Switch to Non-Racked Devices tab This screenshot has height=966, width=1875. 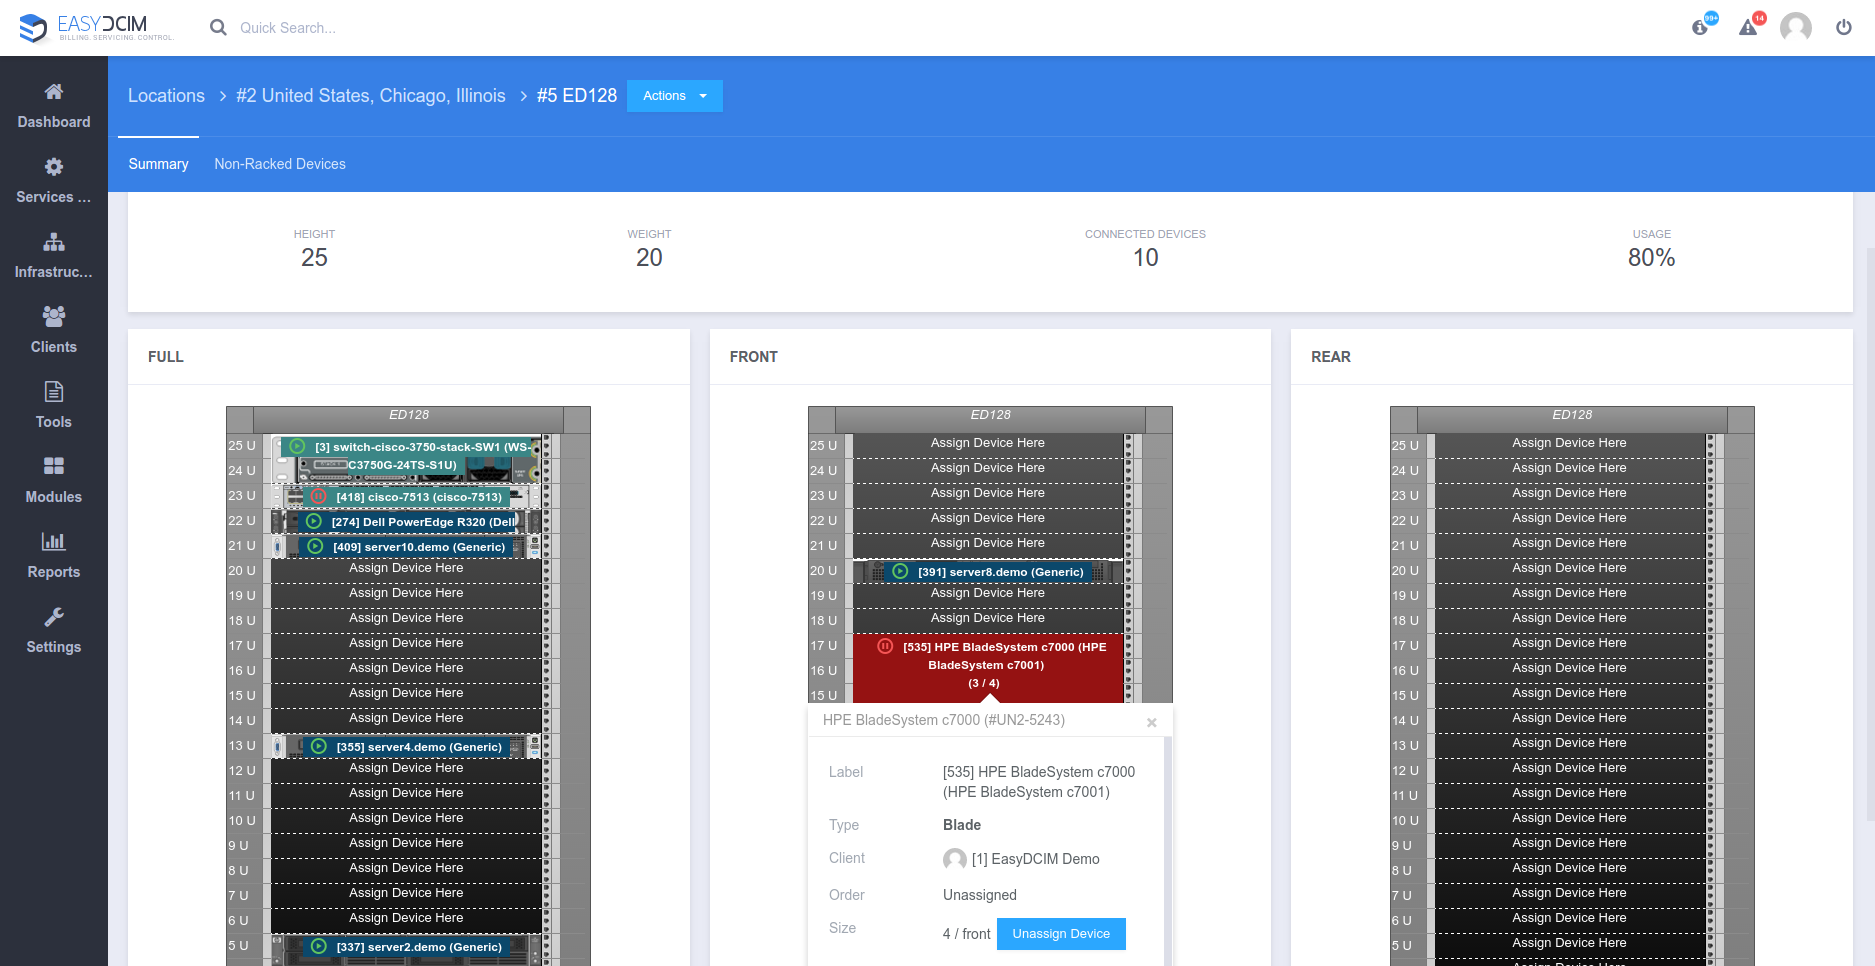pos(280,164)
